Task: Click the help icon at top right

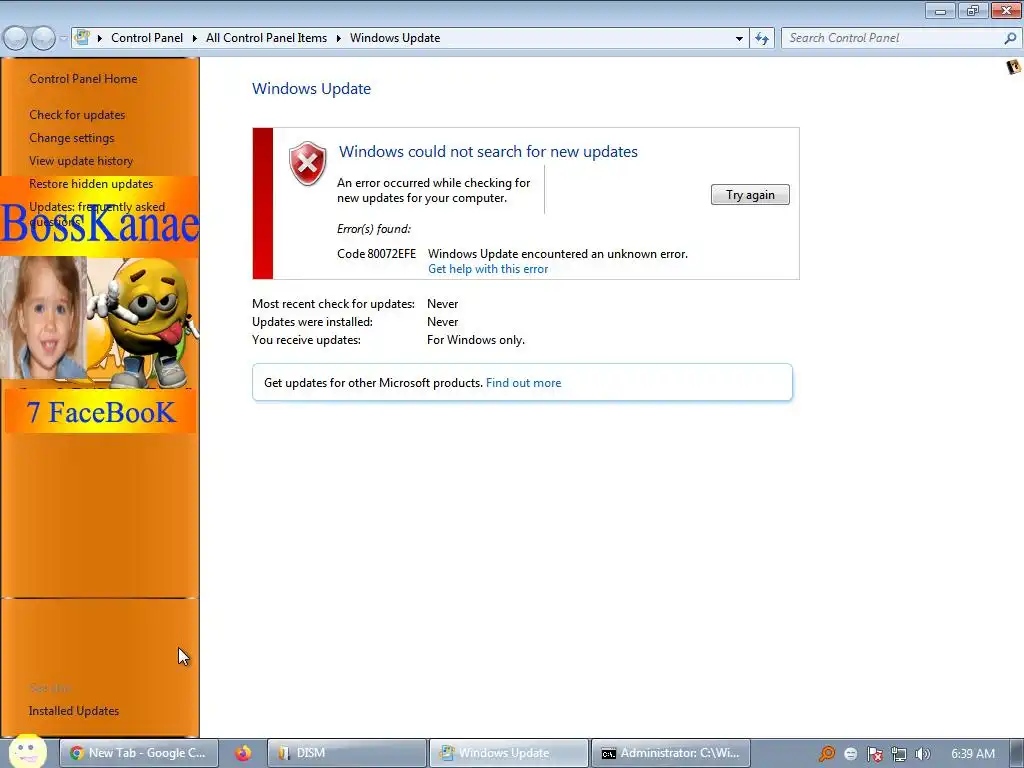Action: pos(1013,67)
